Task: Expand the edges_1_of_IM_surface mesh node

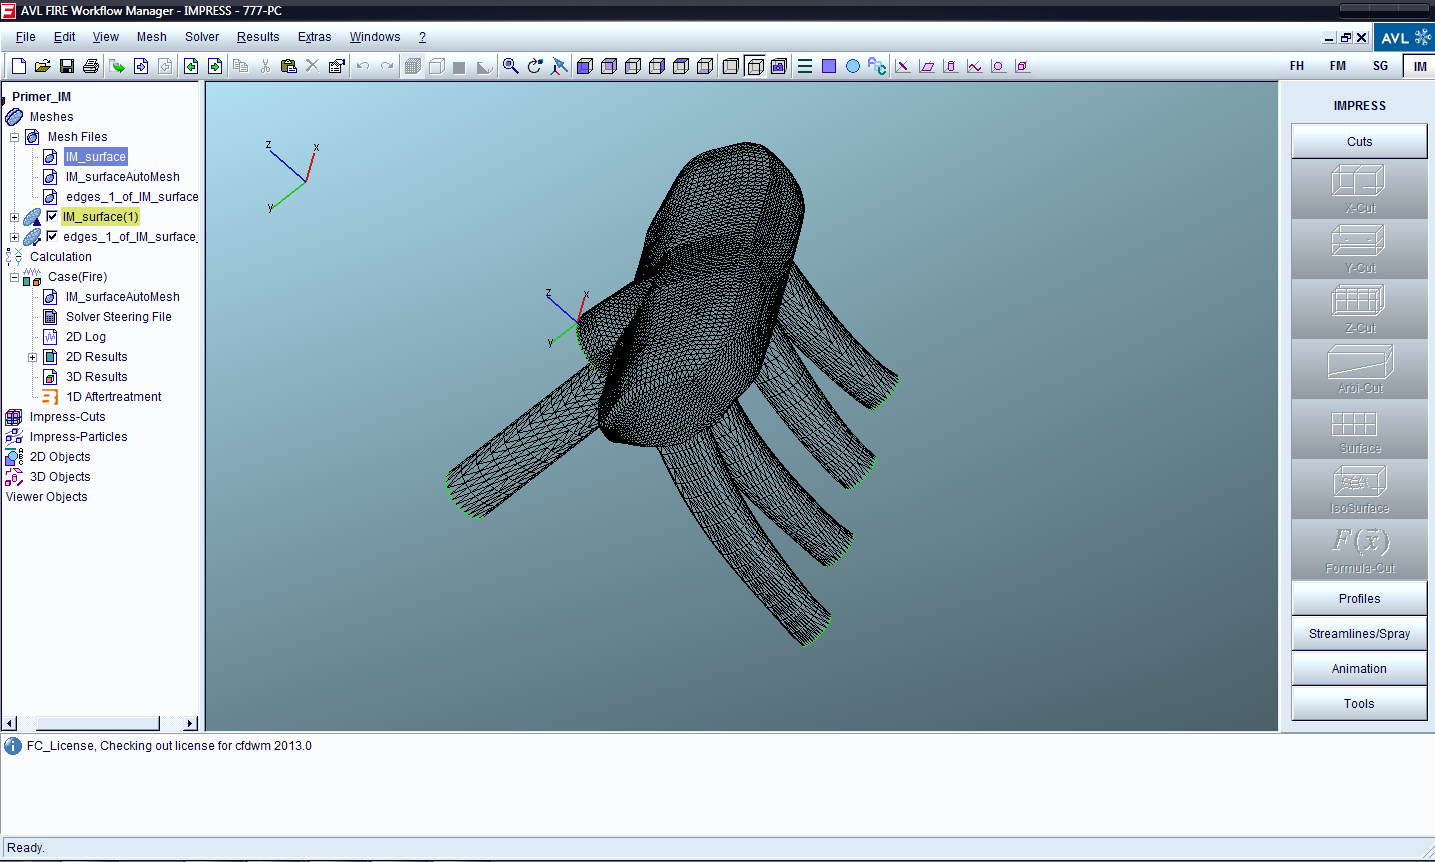Action: tap(14, 237)
